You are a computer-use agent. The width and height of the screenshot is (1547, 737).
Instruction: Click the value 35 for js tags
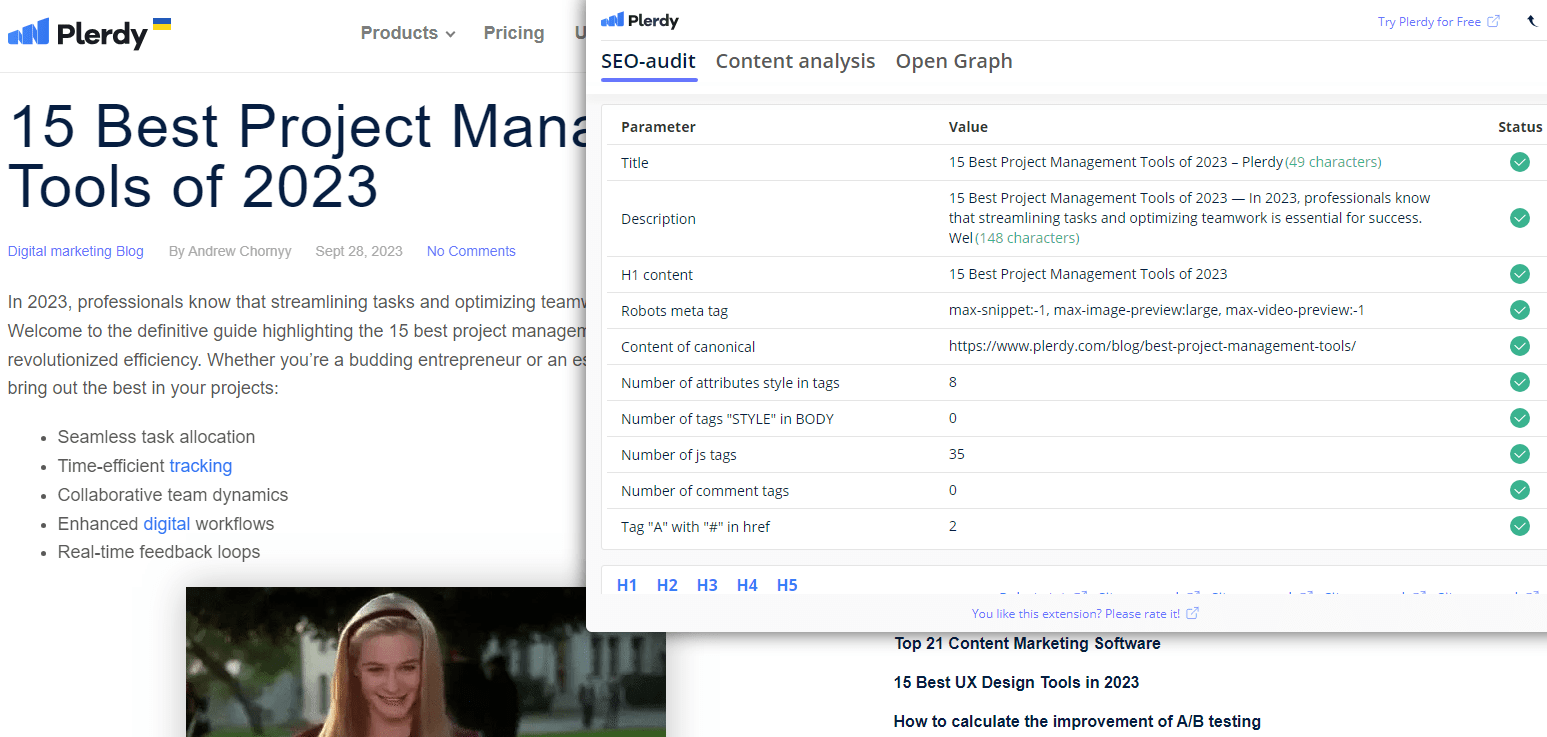957,454
